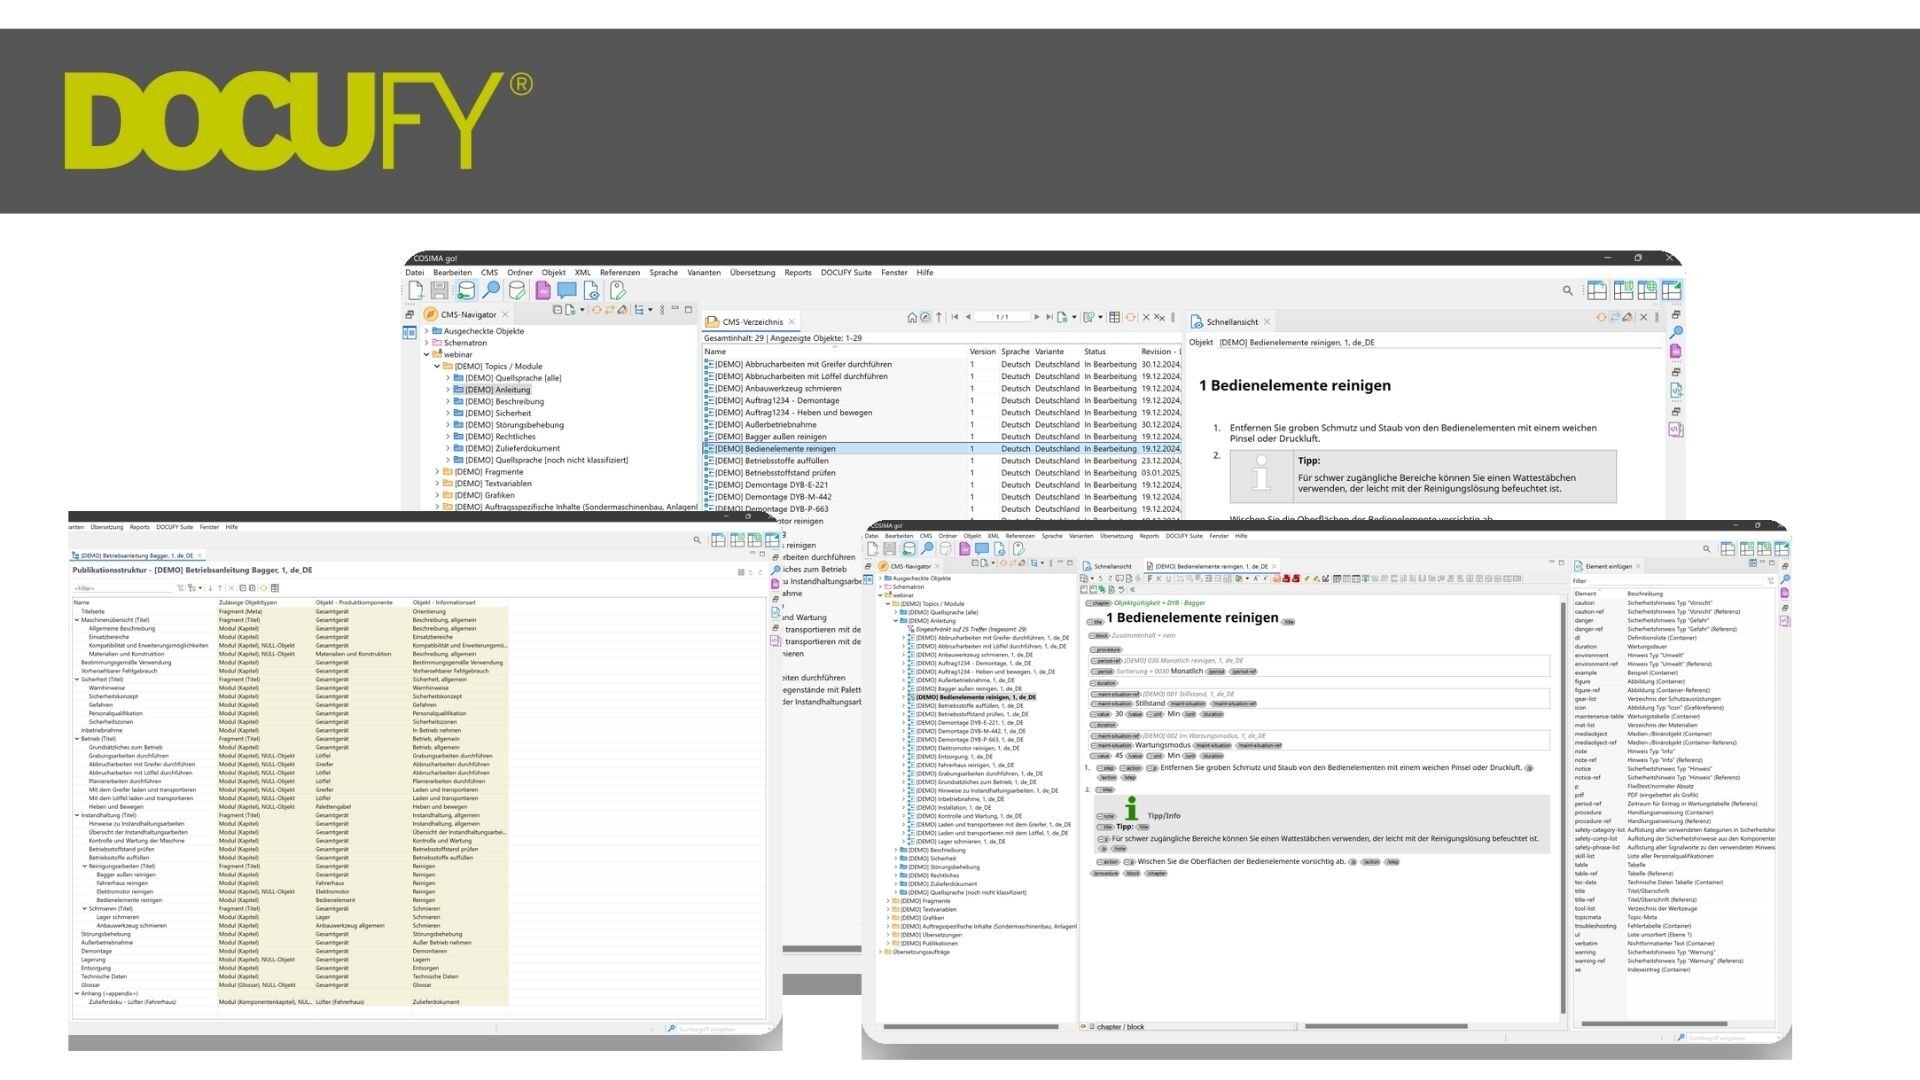Apply underline with the U icon in the editor
Viewport: 1920px width, 1080px height.
(1168, 579)
